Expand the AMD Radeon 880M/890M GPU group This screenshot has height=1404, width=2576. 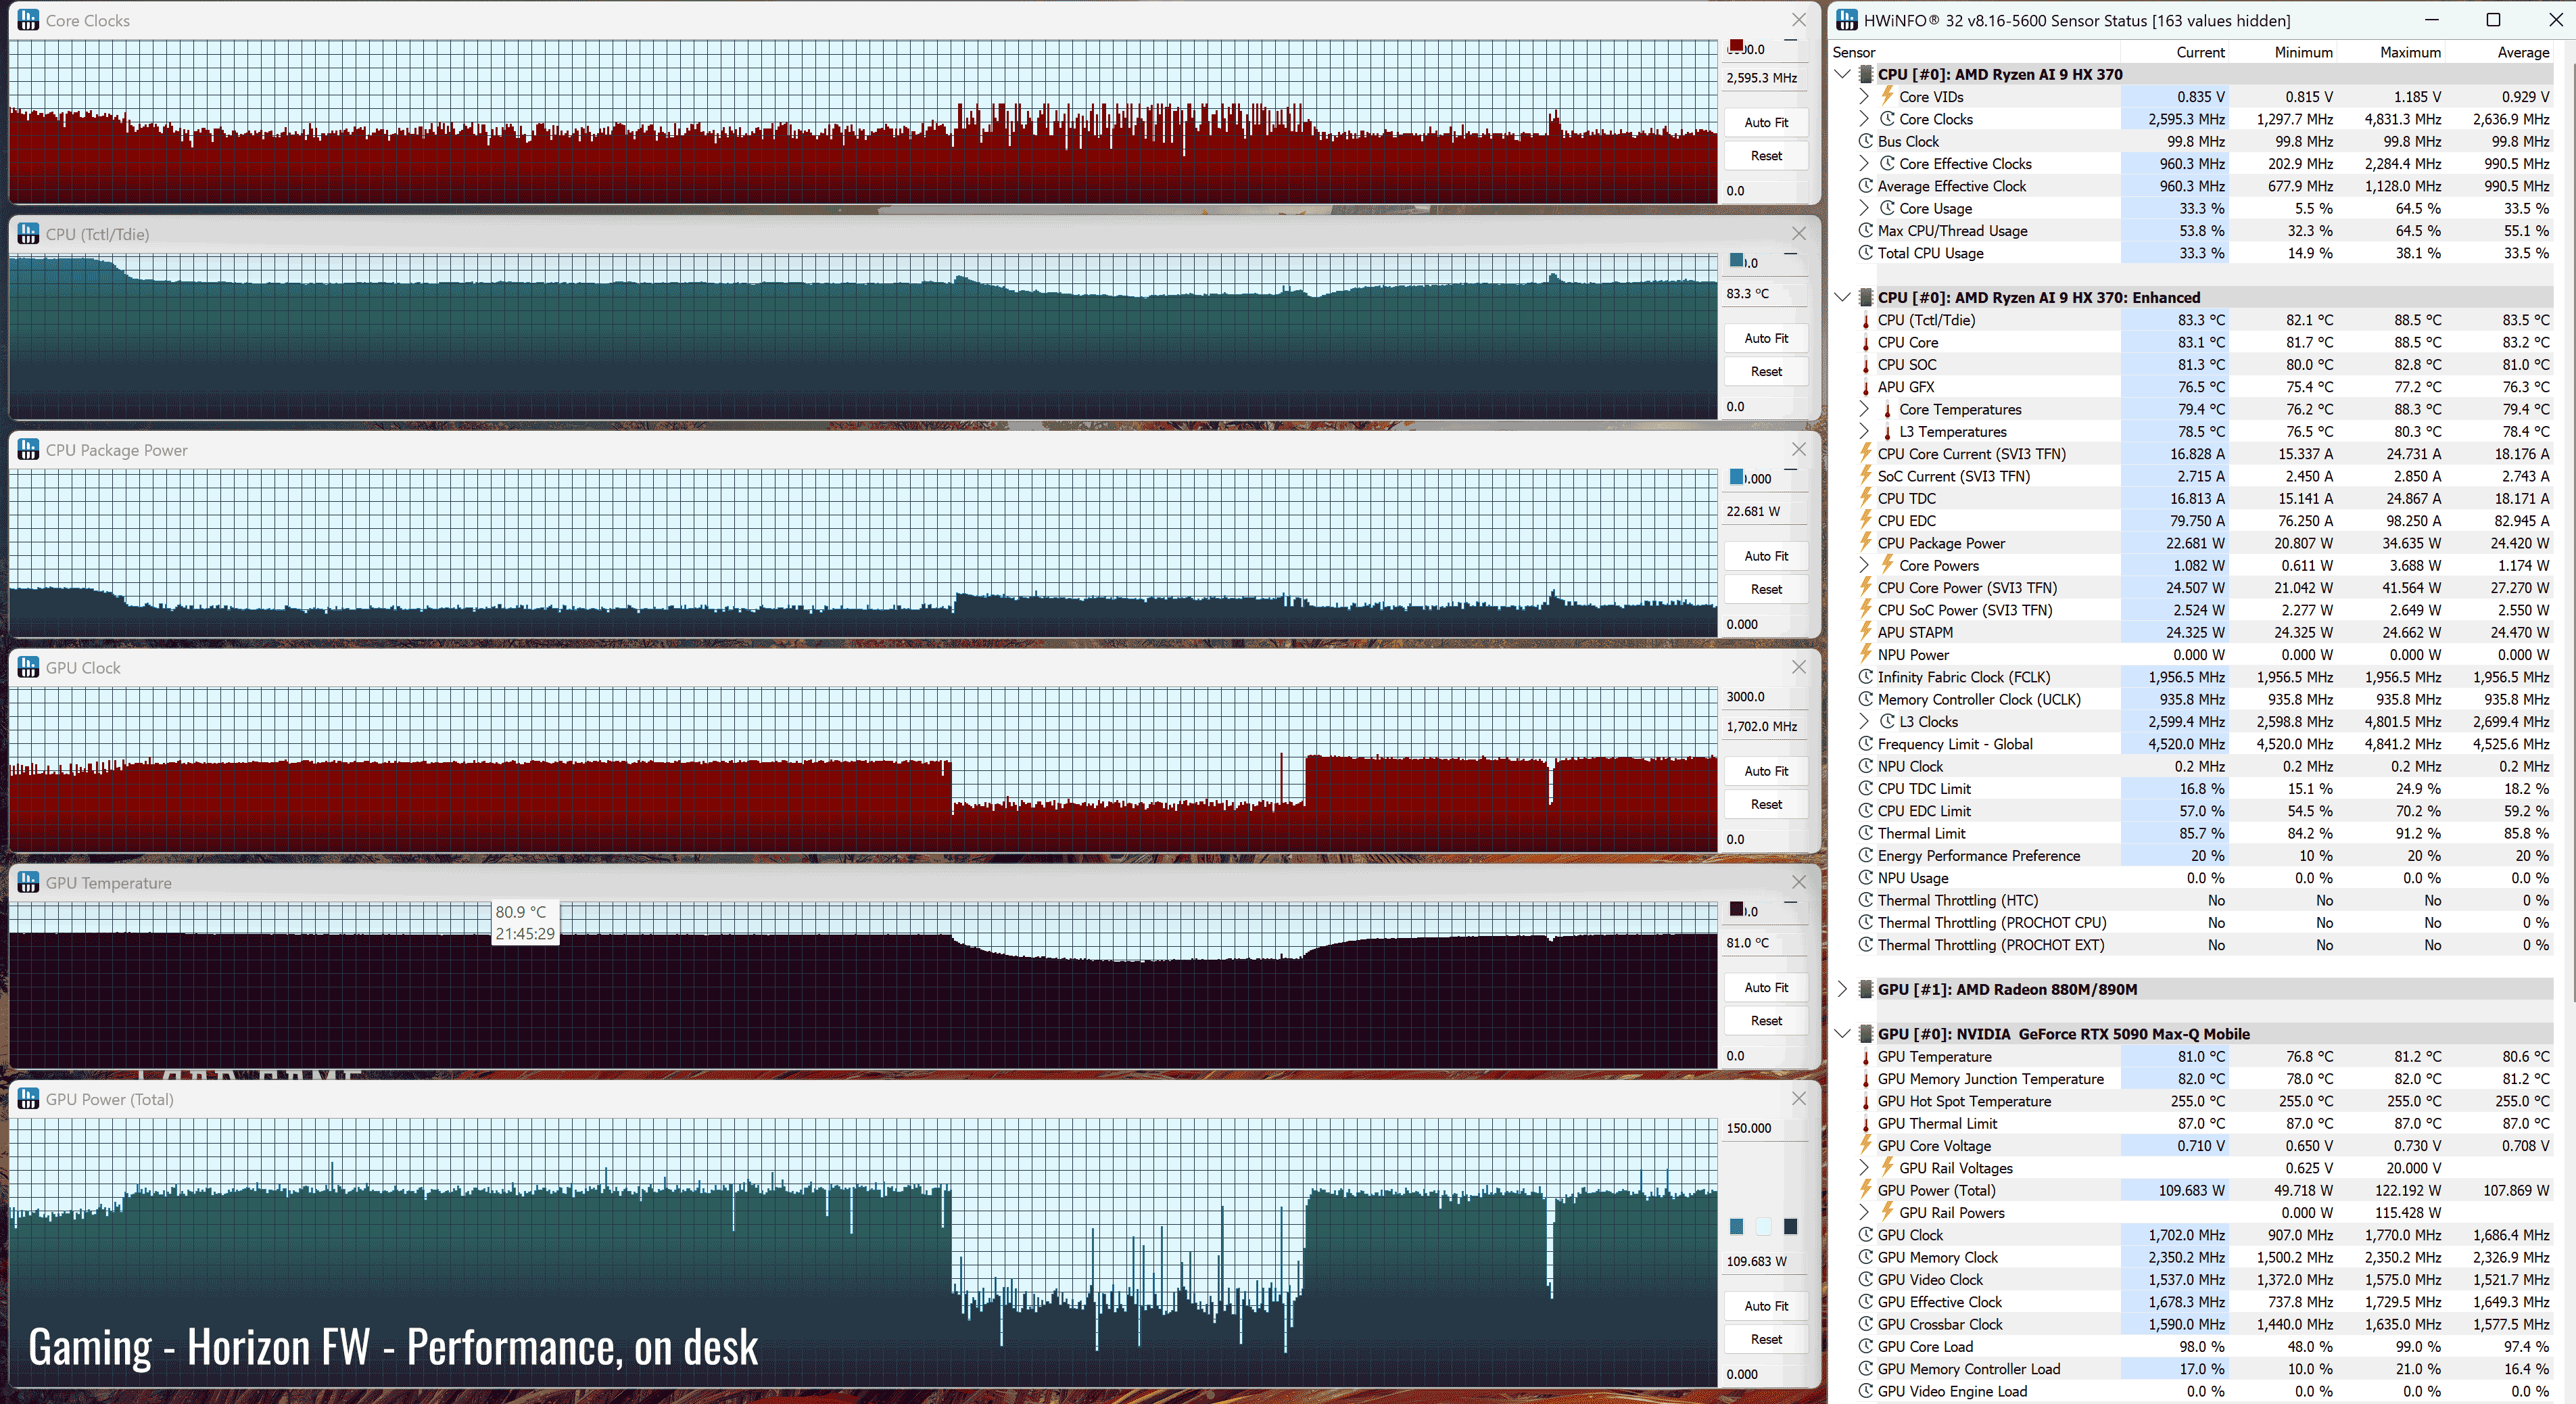pos(1843,988)
